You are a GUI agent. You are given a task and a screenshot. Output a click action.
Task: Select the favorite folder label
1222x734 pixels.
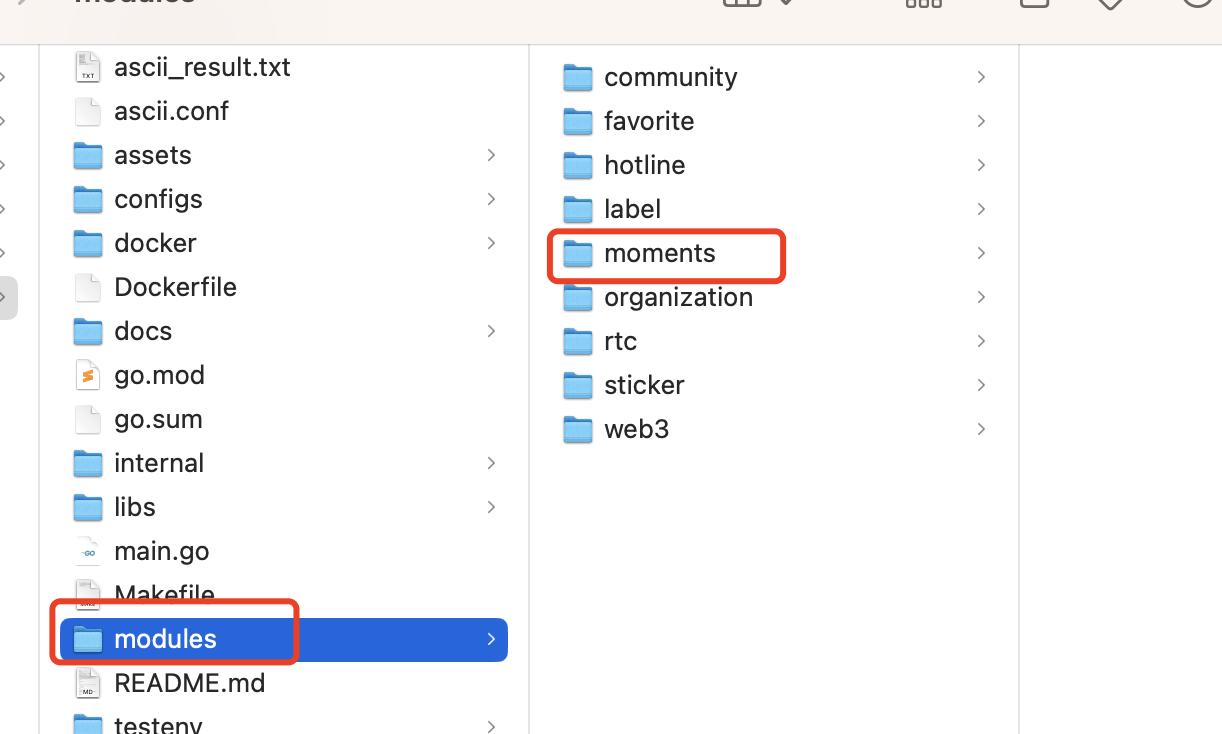[649, 121]
